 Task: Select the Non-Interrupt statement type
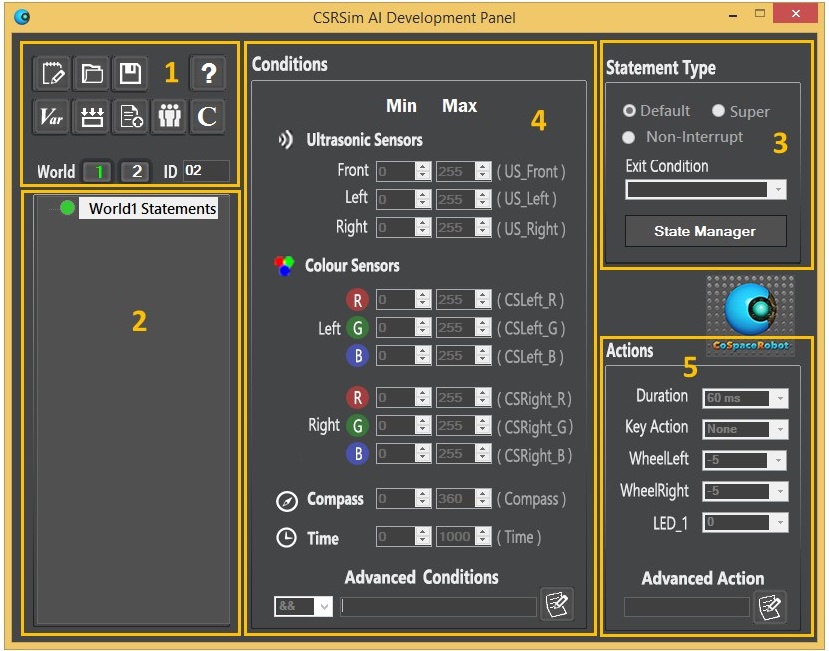click(x=630, y=137)
